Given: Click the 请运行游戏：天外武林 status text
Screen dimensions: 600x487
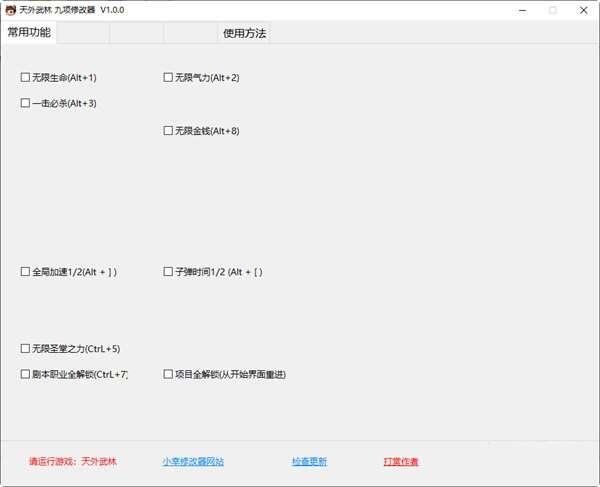Looking at the screenshot, I should click(x=73, y=462).
